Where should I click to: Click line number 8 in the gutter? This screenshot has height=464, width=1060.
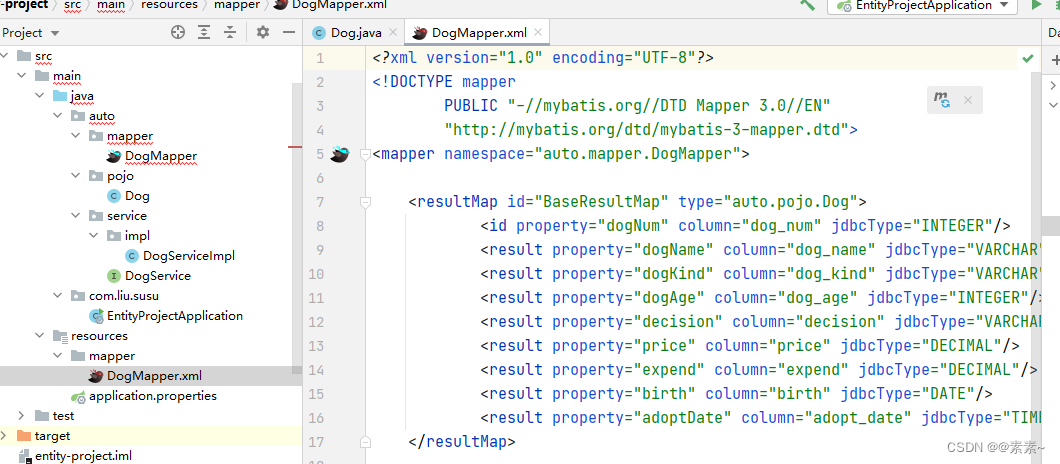coord(320,226)
